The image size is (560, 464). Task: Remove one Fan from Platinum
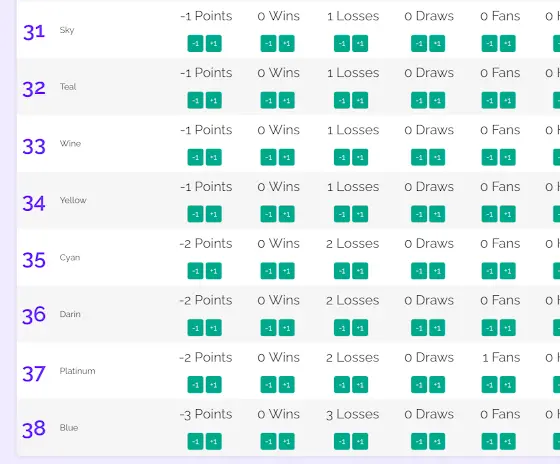[489, 384]
